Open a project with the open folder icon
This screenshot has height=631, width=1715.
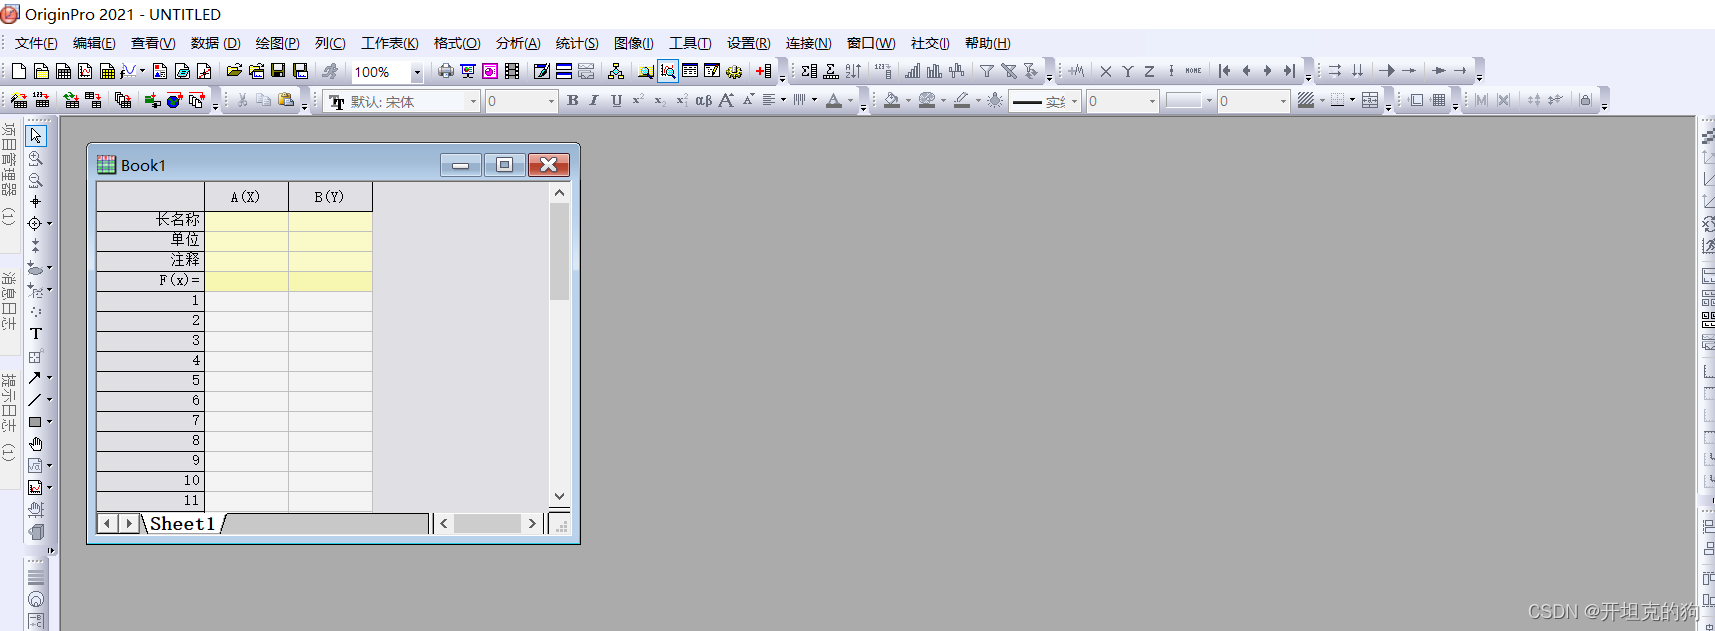(234, 71)
